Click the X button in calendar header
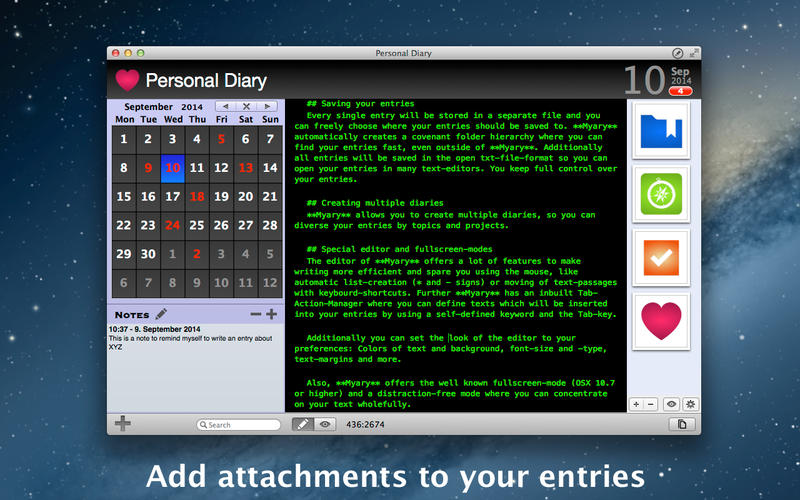This screenshot has width=800, height=500. (x=247, y=106)
